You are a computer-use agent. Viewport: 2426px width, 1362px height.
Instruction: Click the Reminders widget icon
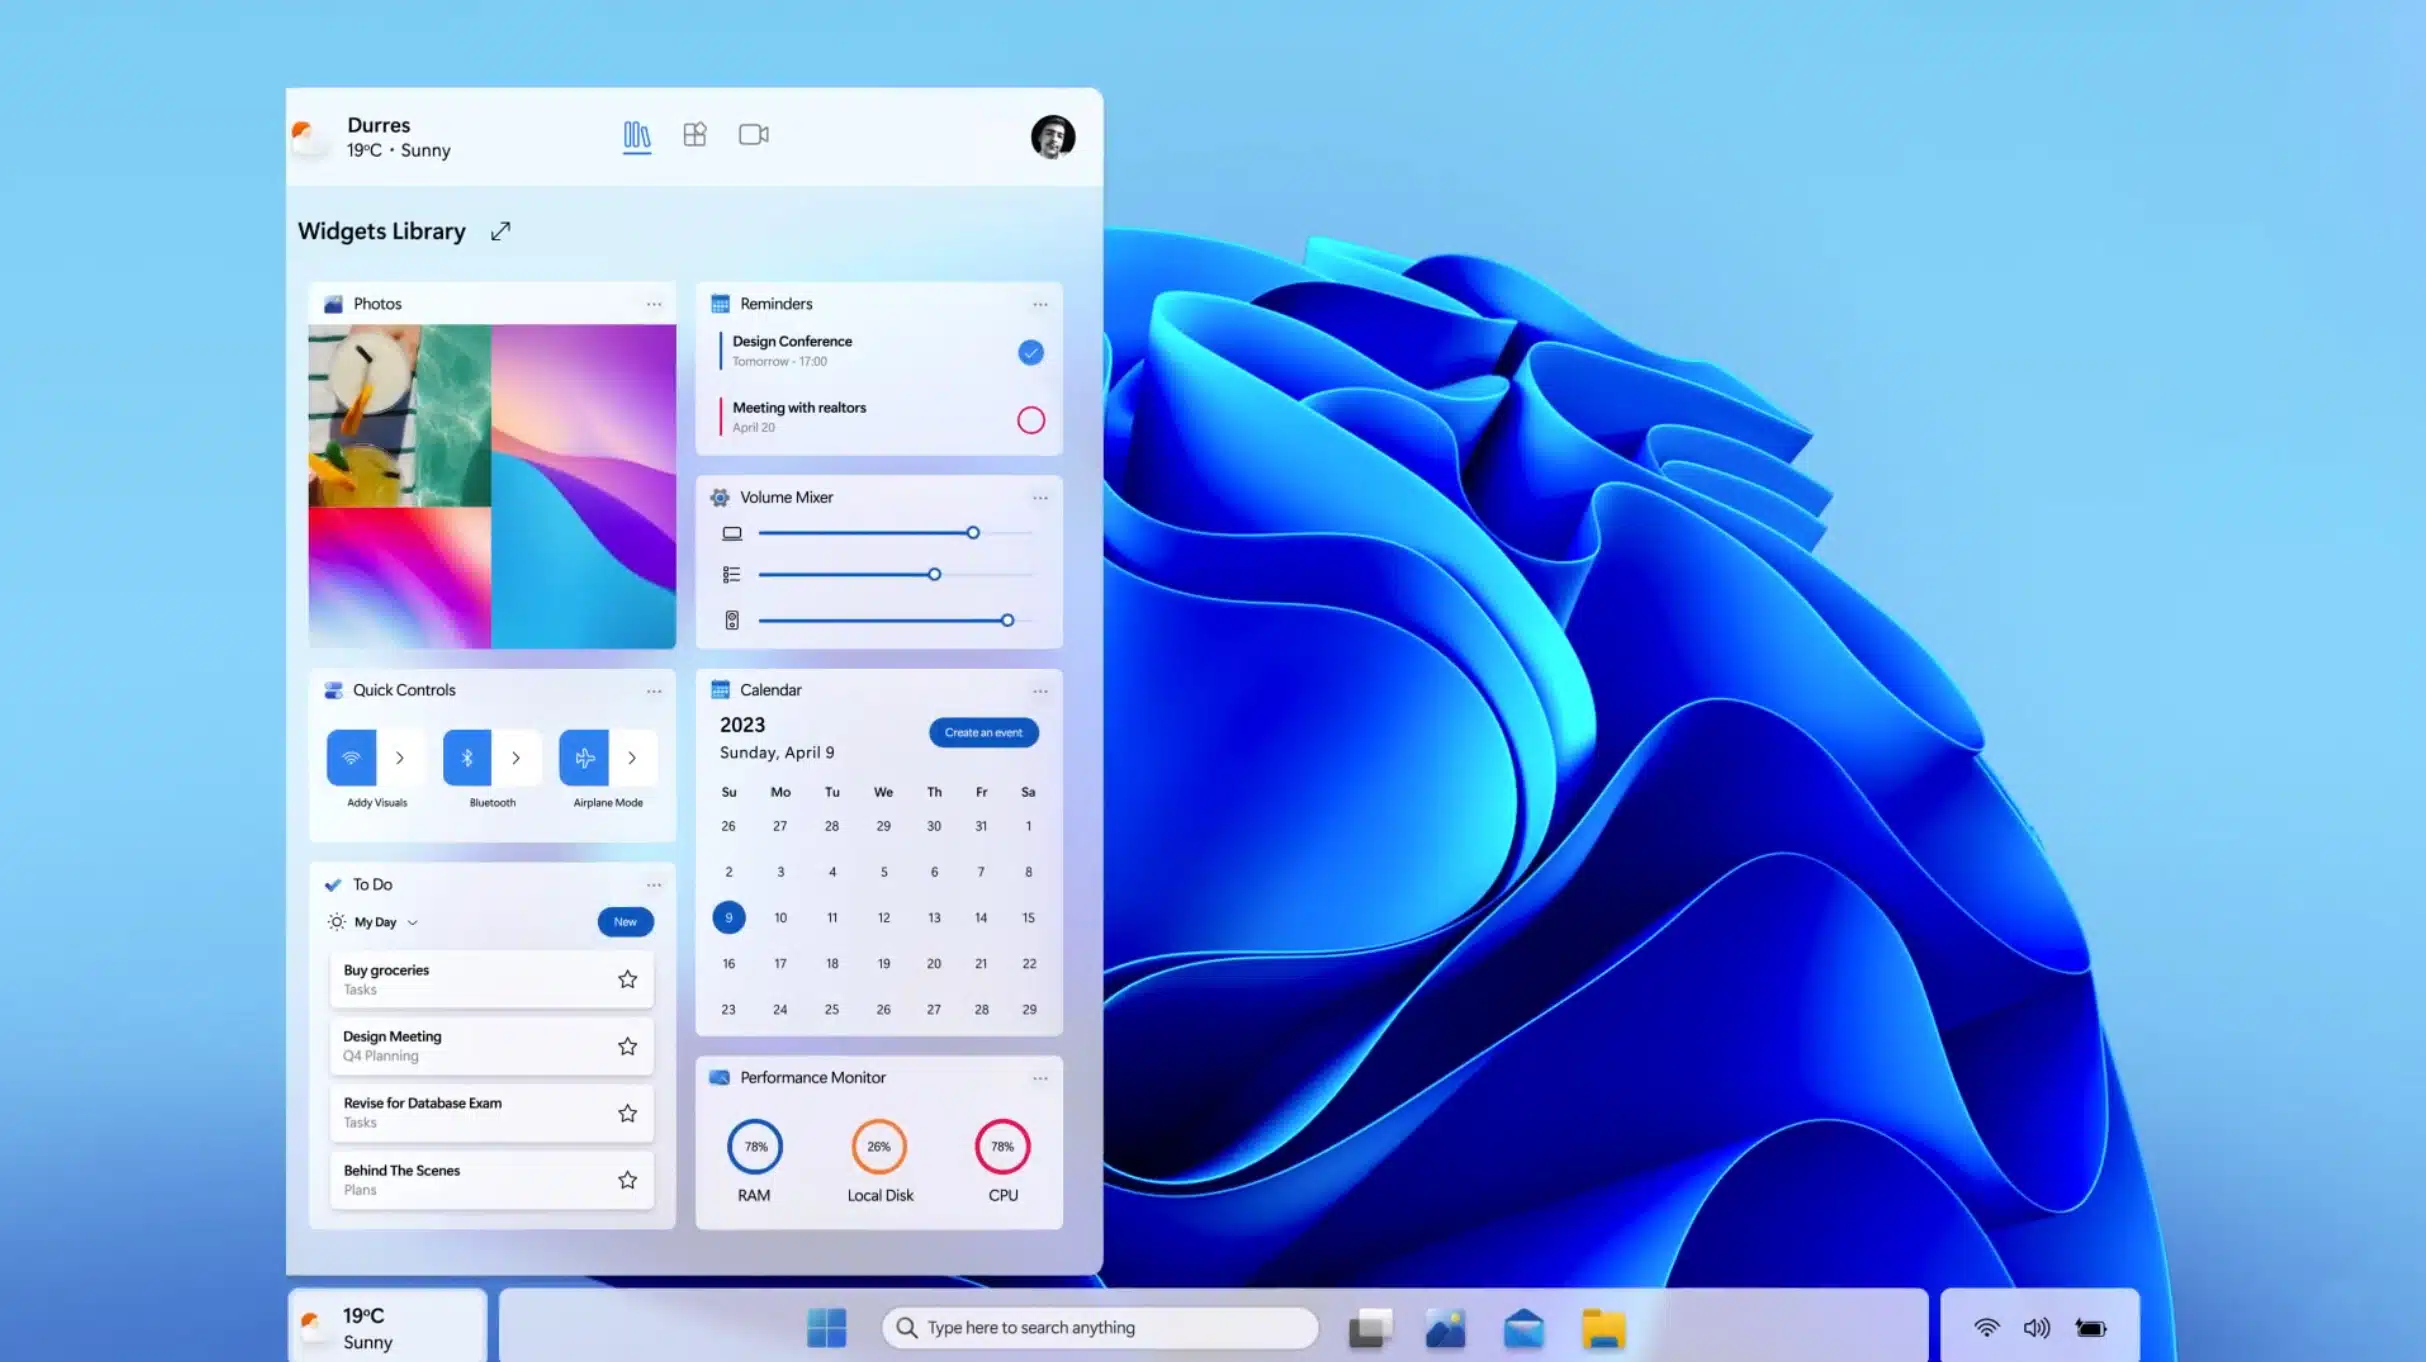(x=720, y=302)
